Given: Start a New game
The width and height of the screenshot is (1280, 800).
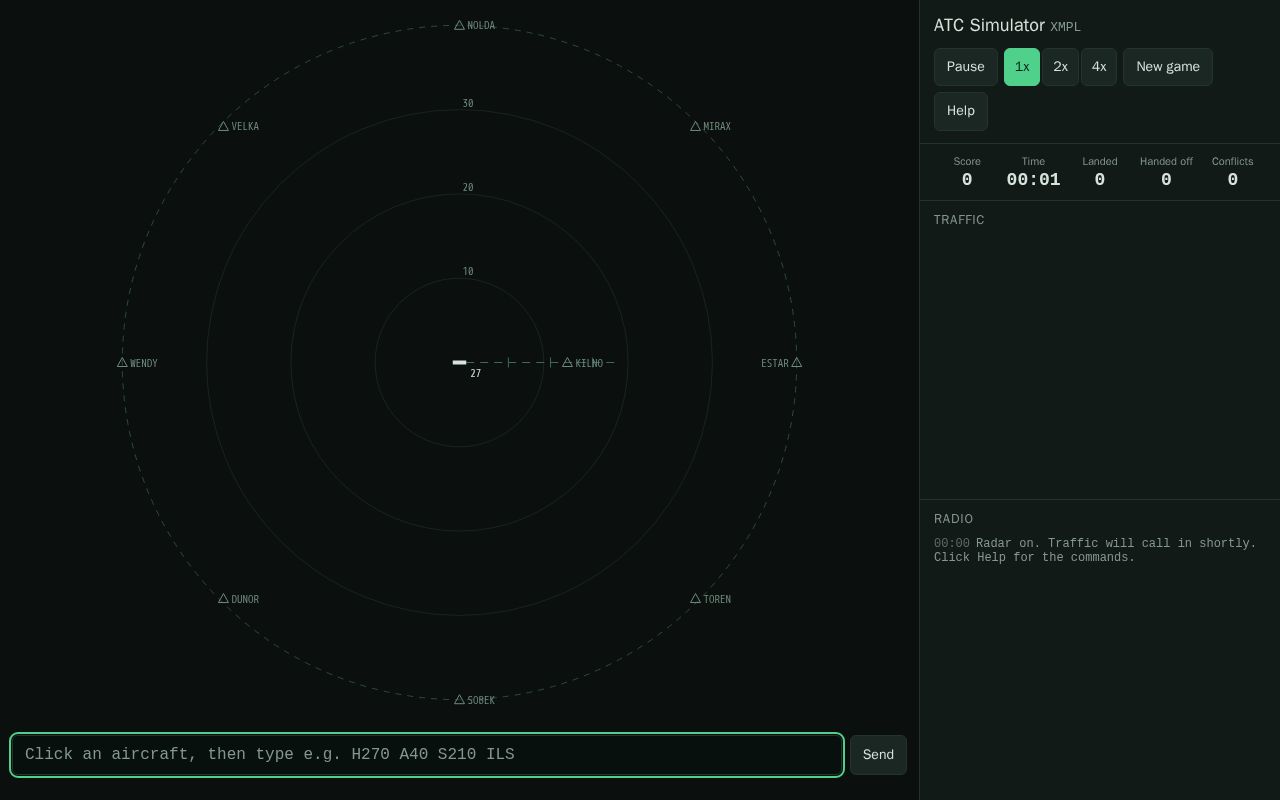Looking at the screenshot, I should point(1168,67).
